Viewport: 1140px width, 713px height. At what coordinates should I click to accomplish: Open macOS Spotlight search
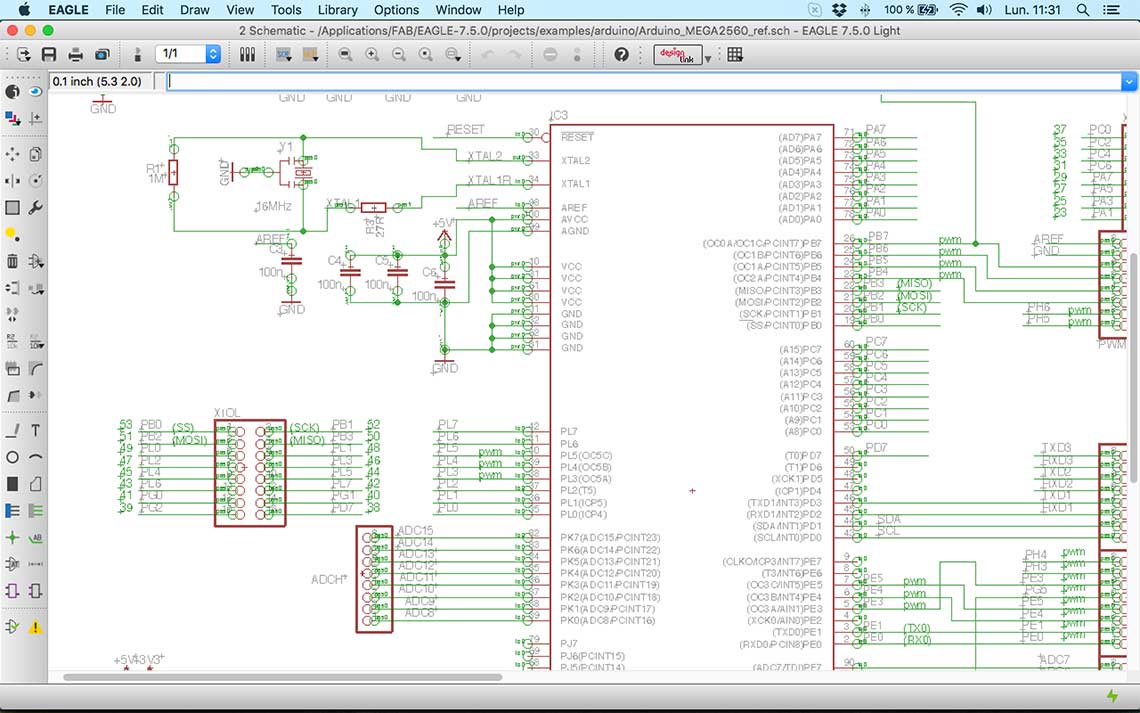click(1083, 10)
